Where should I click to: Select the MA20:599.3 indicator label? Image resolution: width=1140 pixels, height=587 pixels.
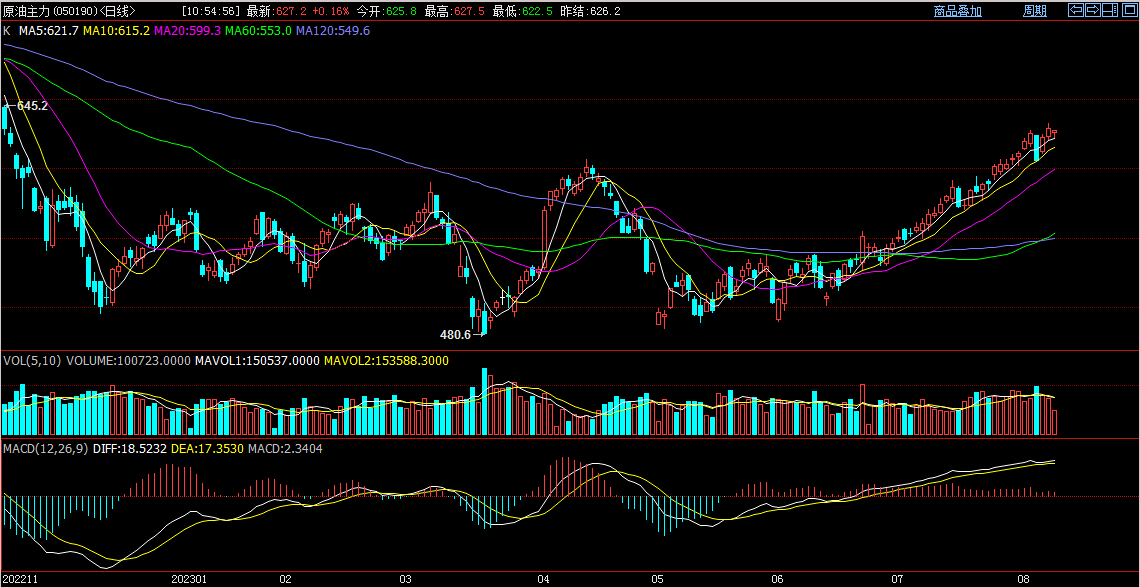pos(187,31)
